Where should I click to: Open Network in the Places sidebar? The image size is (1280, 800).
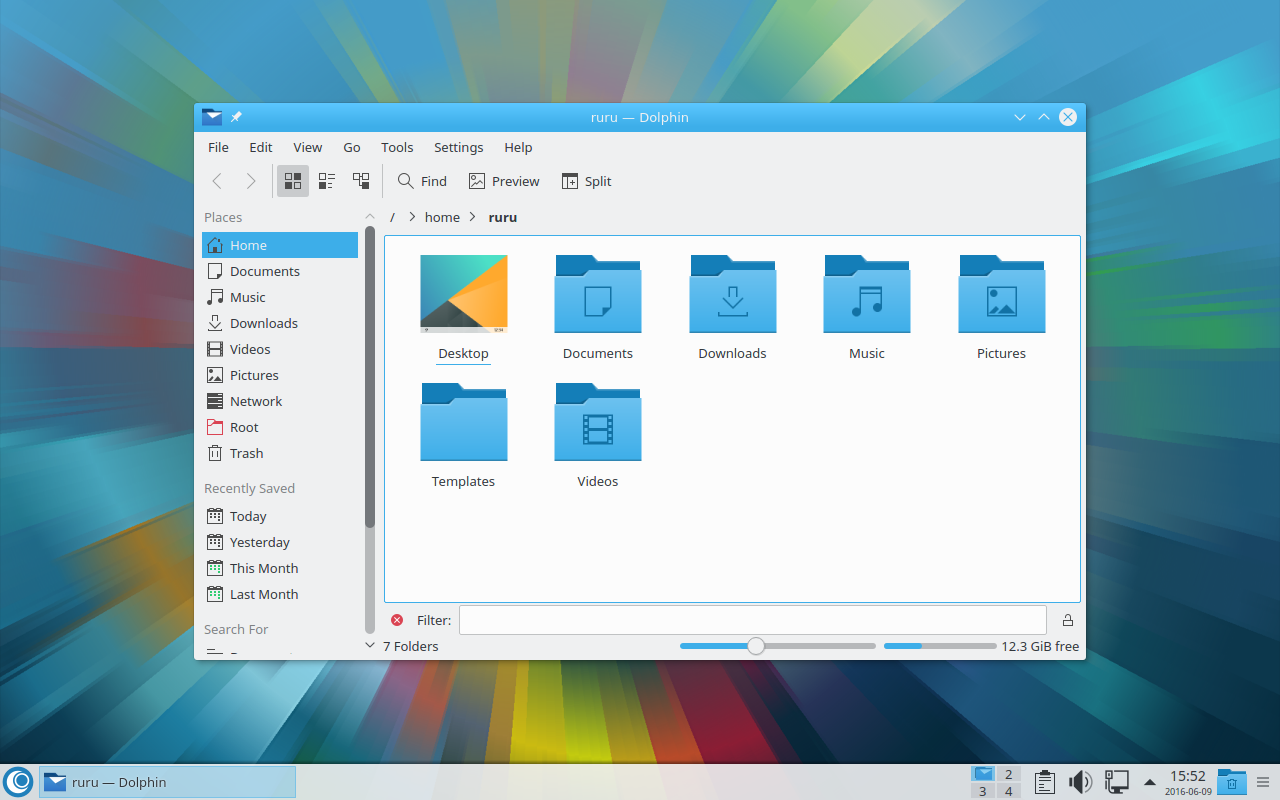[x=256, y=401]
